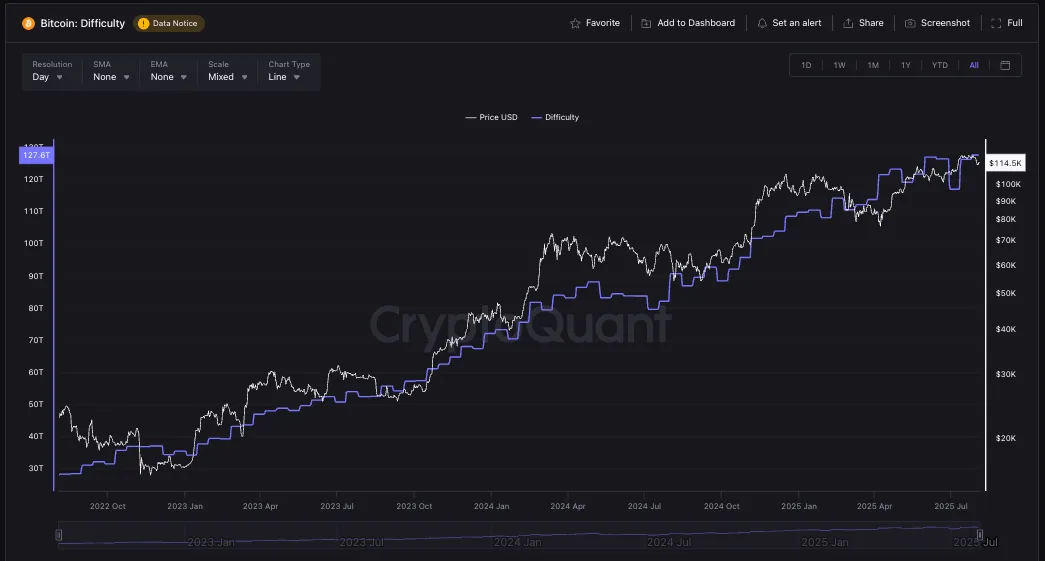Select the 1Y time range
The image size is (1045, 561).
(906, 65)
